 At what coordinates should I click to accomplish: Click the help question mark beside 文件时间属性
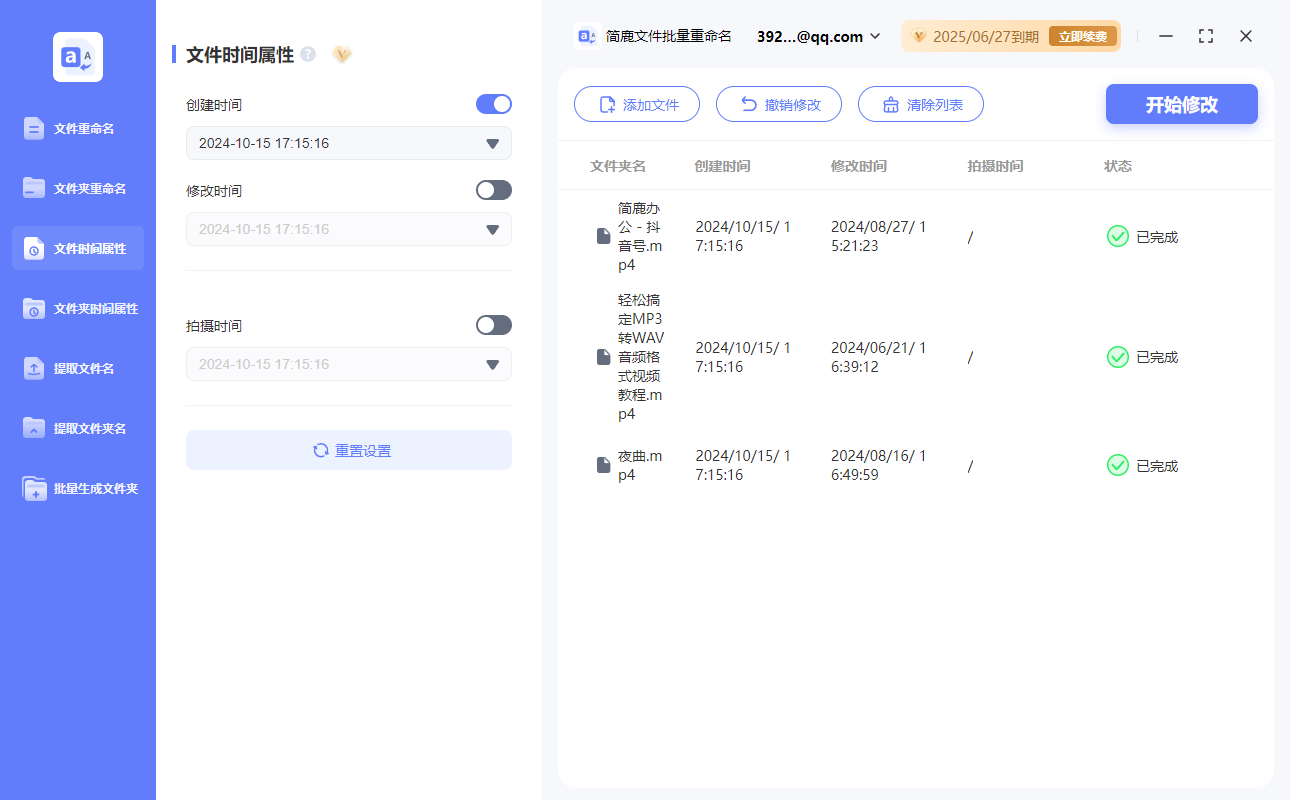(x=307, y=55)
